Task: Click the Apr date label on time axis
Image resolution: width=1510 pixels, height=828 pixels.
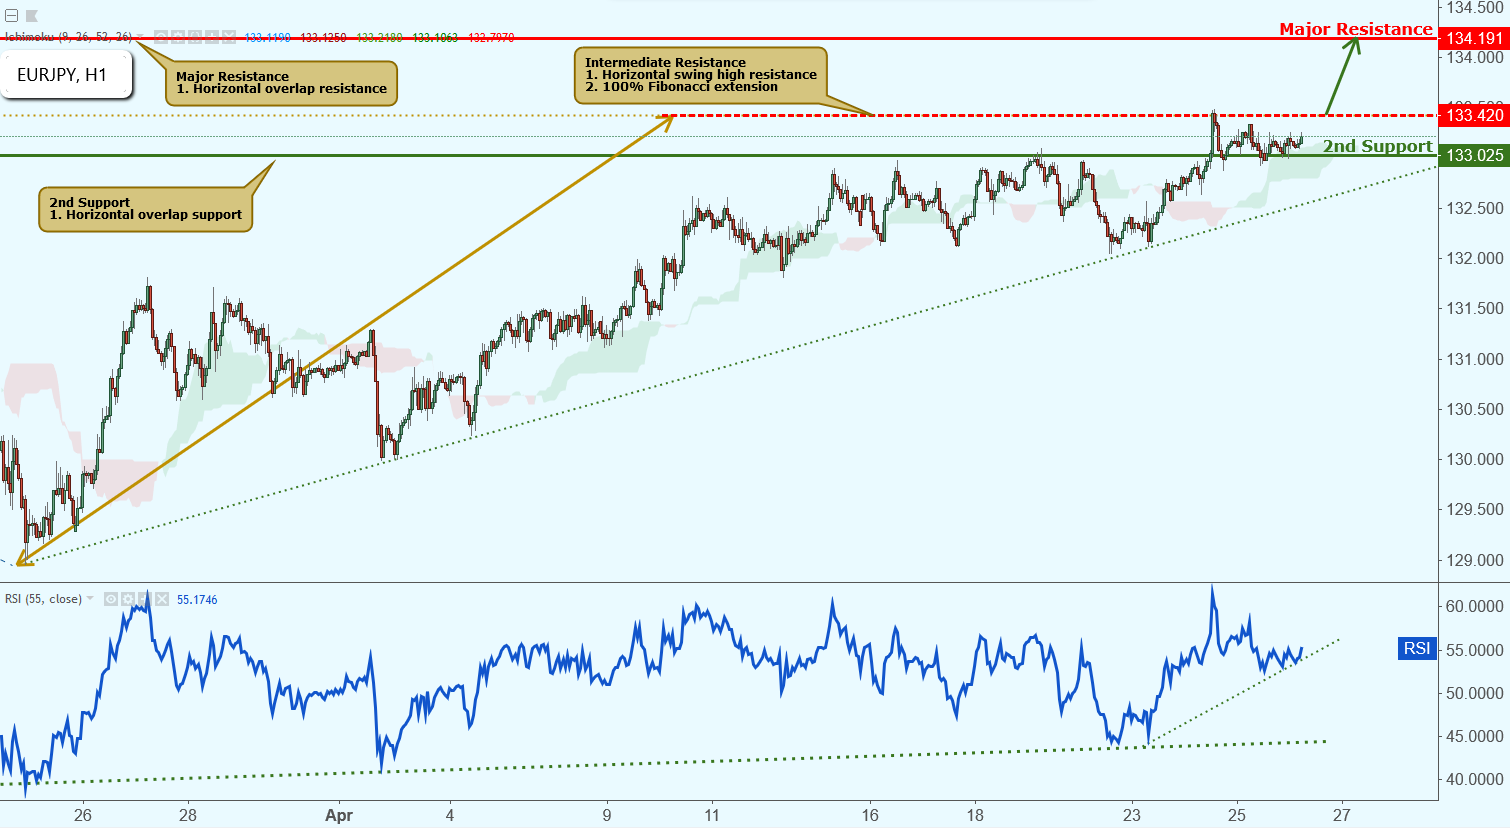Action: [x=339, y=815]
